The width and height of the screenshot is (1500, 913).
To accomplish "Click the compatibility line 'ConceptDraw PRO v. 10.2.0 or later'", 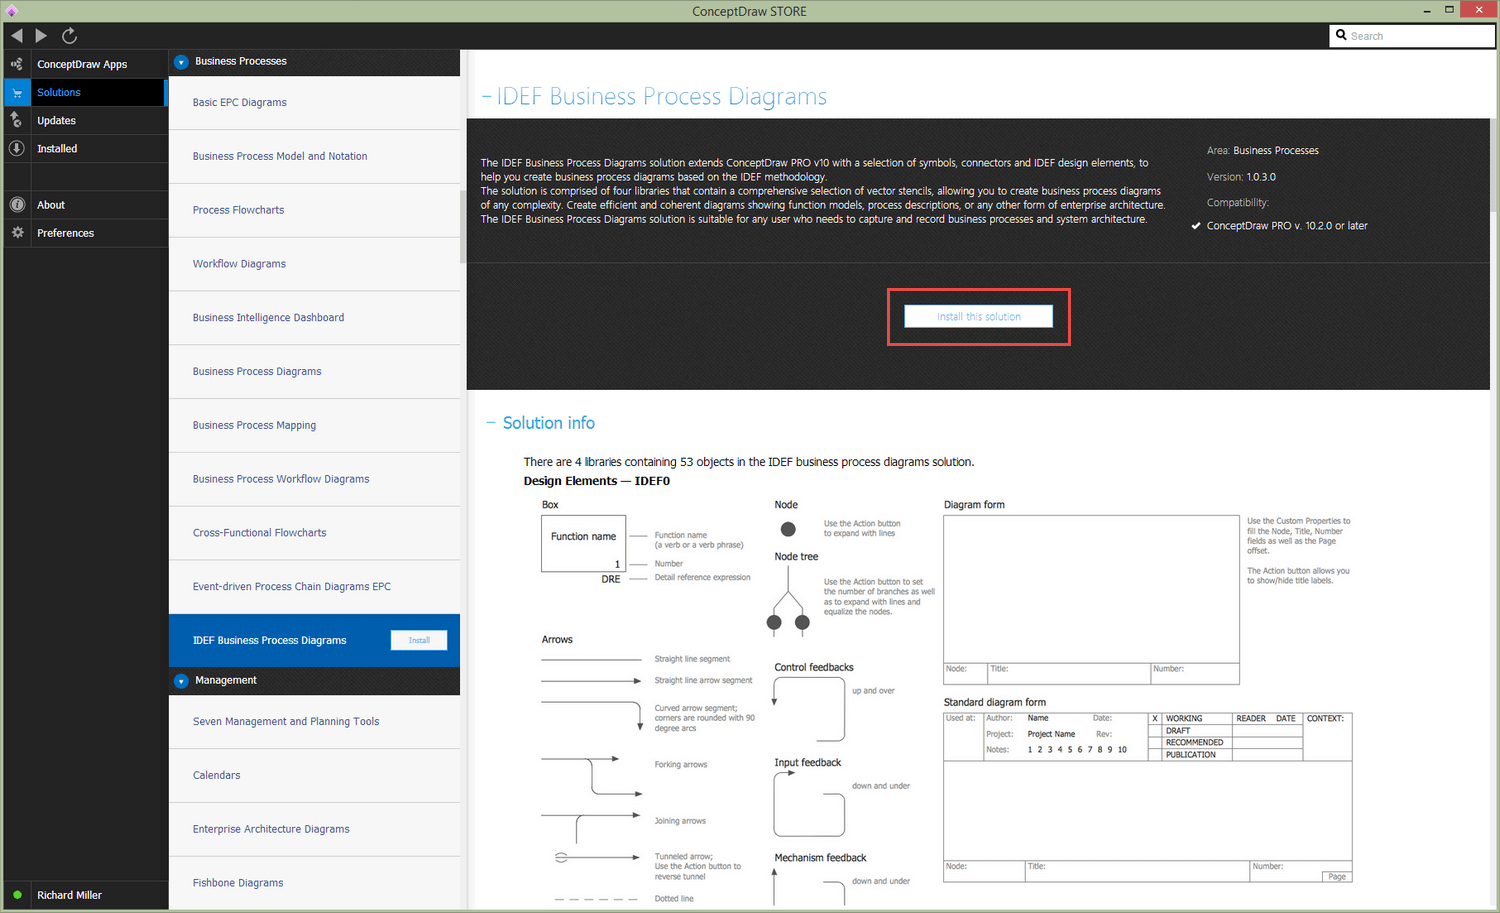I will click(x=1287, y=226).
